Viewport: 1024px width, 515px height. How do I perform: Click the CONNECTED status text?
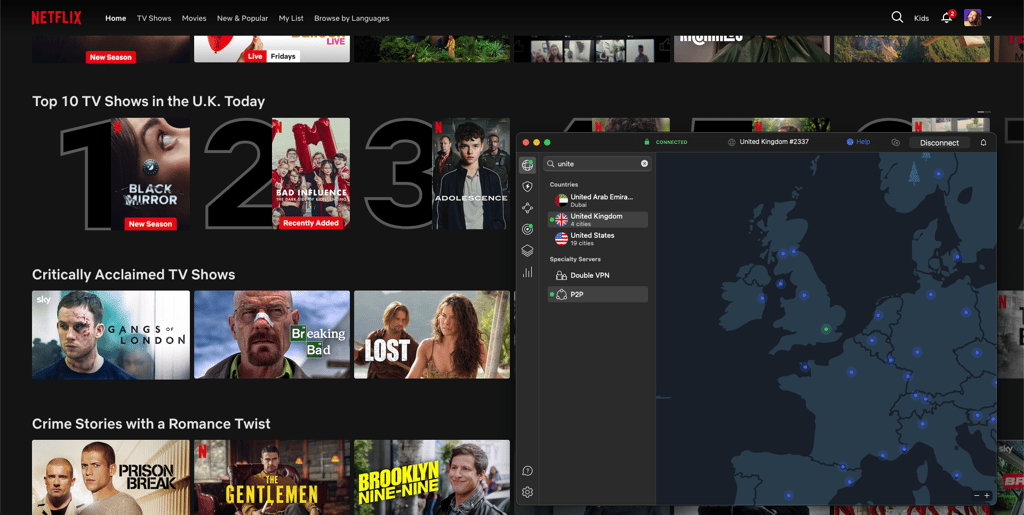(x=671, y=142)
